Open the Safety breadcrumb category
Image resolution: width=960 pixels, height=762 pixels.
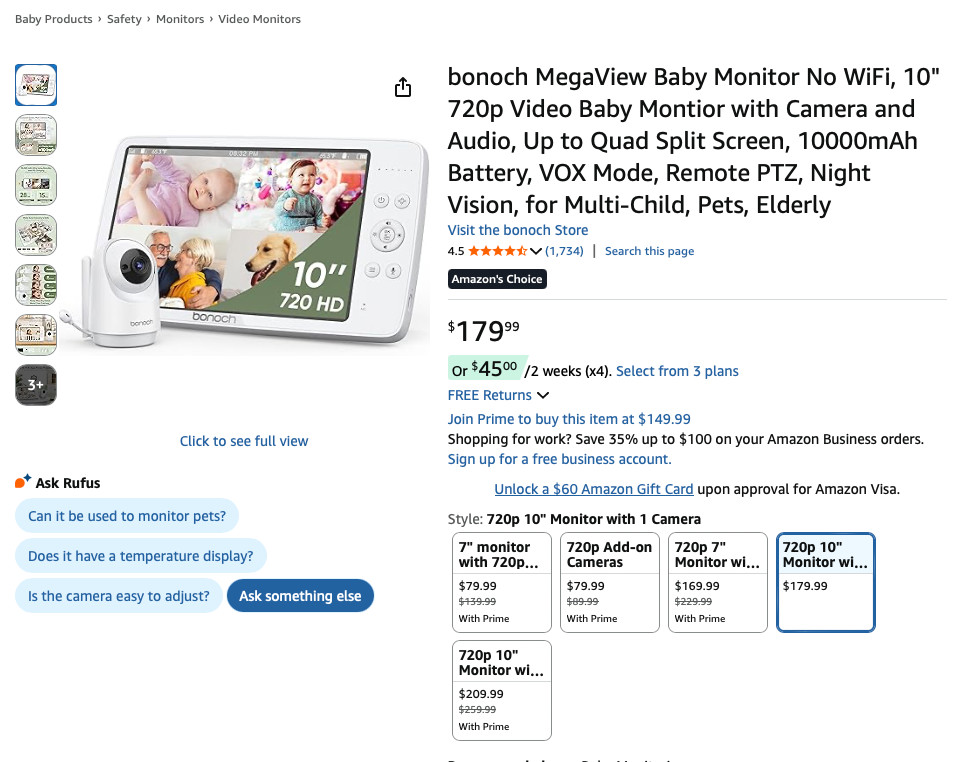coord(124,19)
